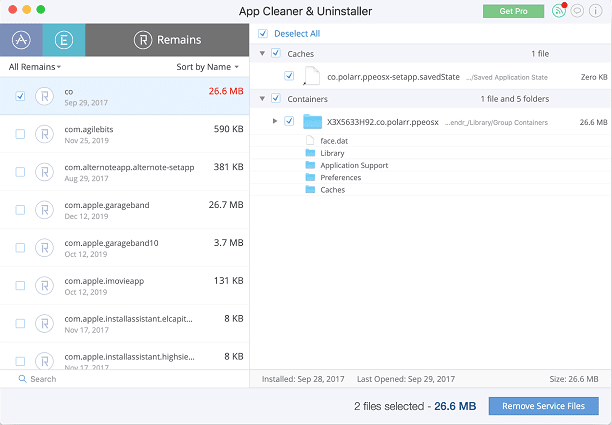Check the com.apple.garageband checkbox
612x425 pixels.
pos(20,210)
